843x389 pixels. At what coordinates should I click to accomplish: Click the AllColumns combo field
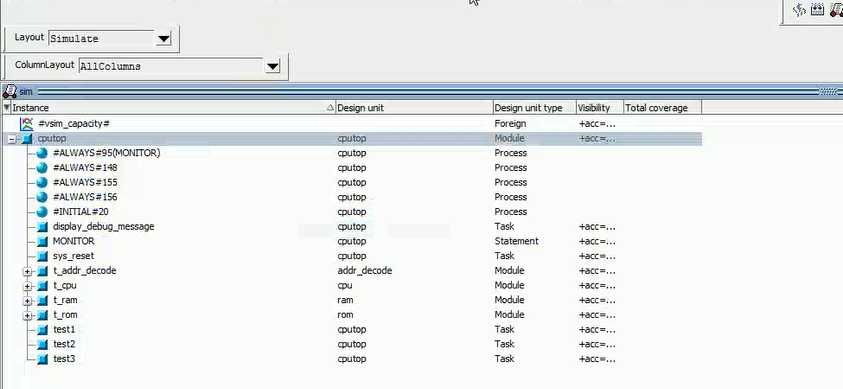tap(171, 66)
